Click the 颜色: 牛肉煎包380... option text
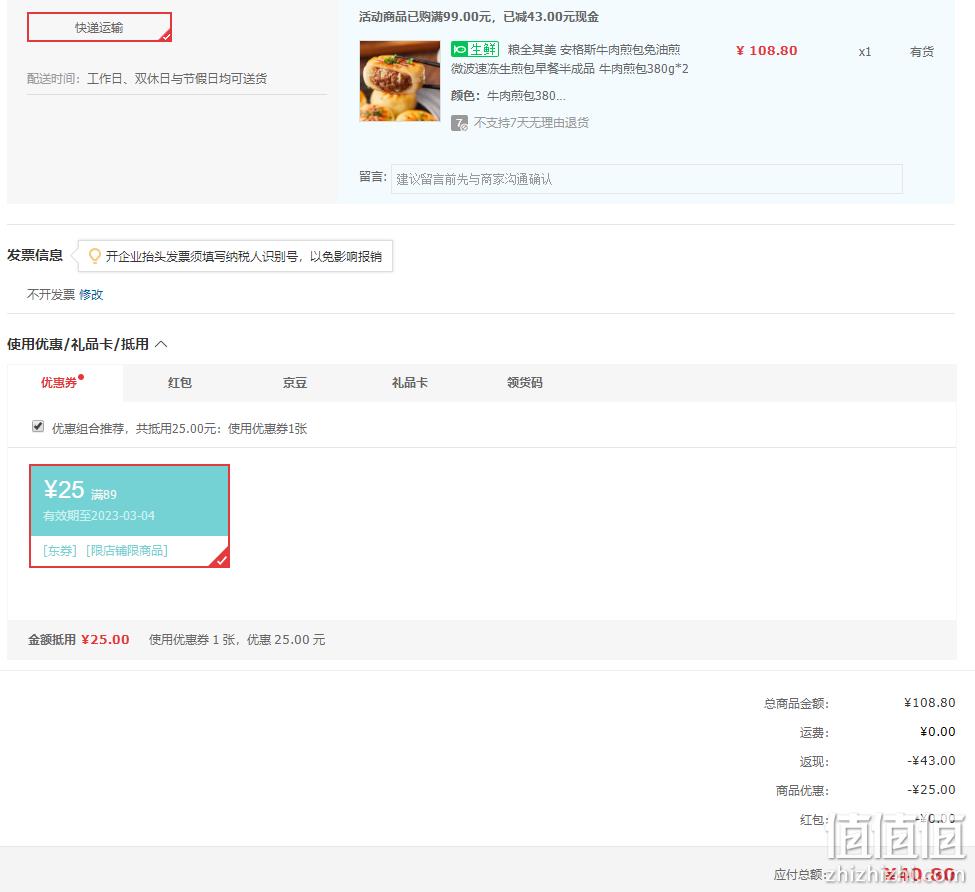Image resolution: width=975 pixels, height=892 pixels. tap(508, 96)
